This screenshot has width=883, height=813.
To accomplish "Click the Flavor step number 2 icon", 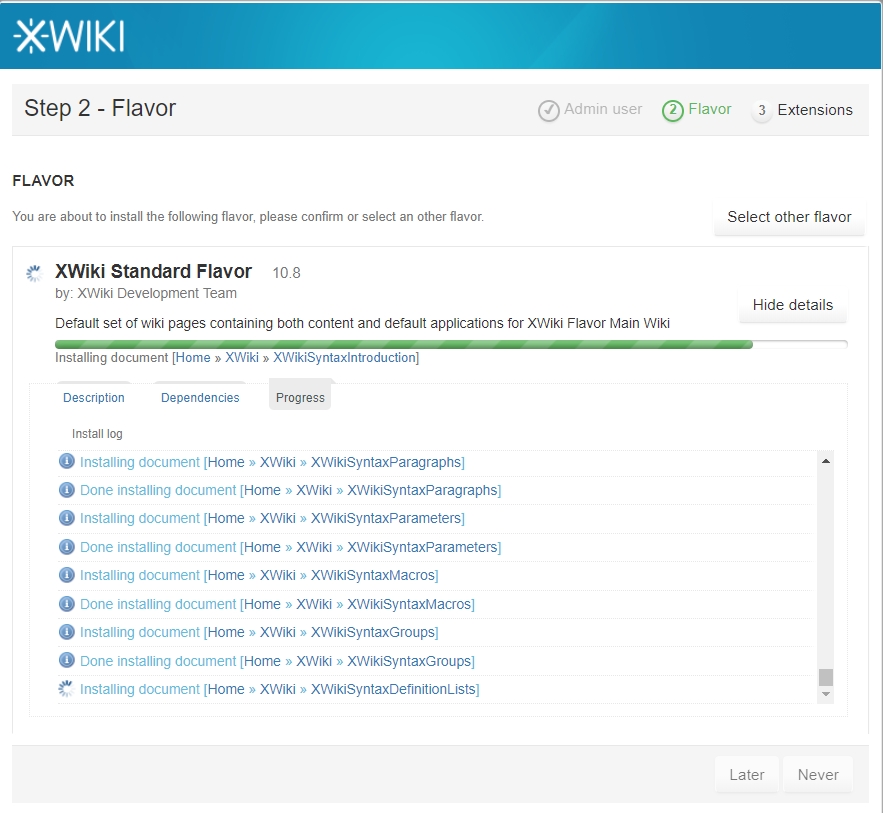I will (672, 110).
